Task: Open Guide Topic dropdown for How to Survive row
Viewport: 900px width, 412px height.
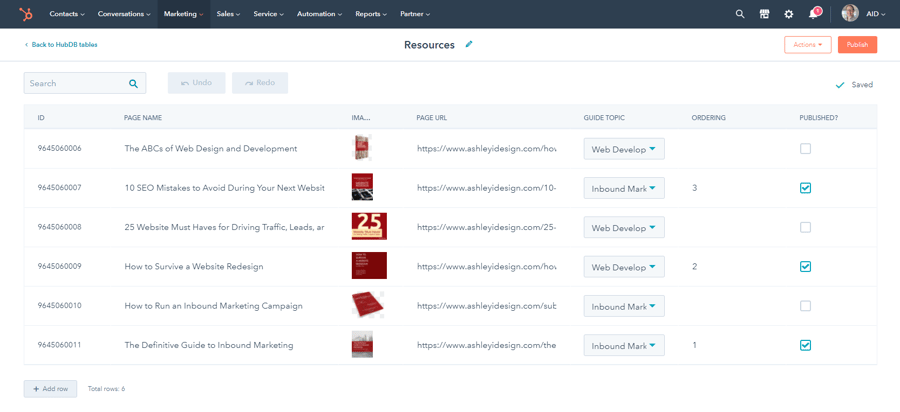Action: coord(624,266)
